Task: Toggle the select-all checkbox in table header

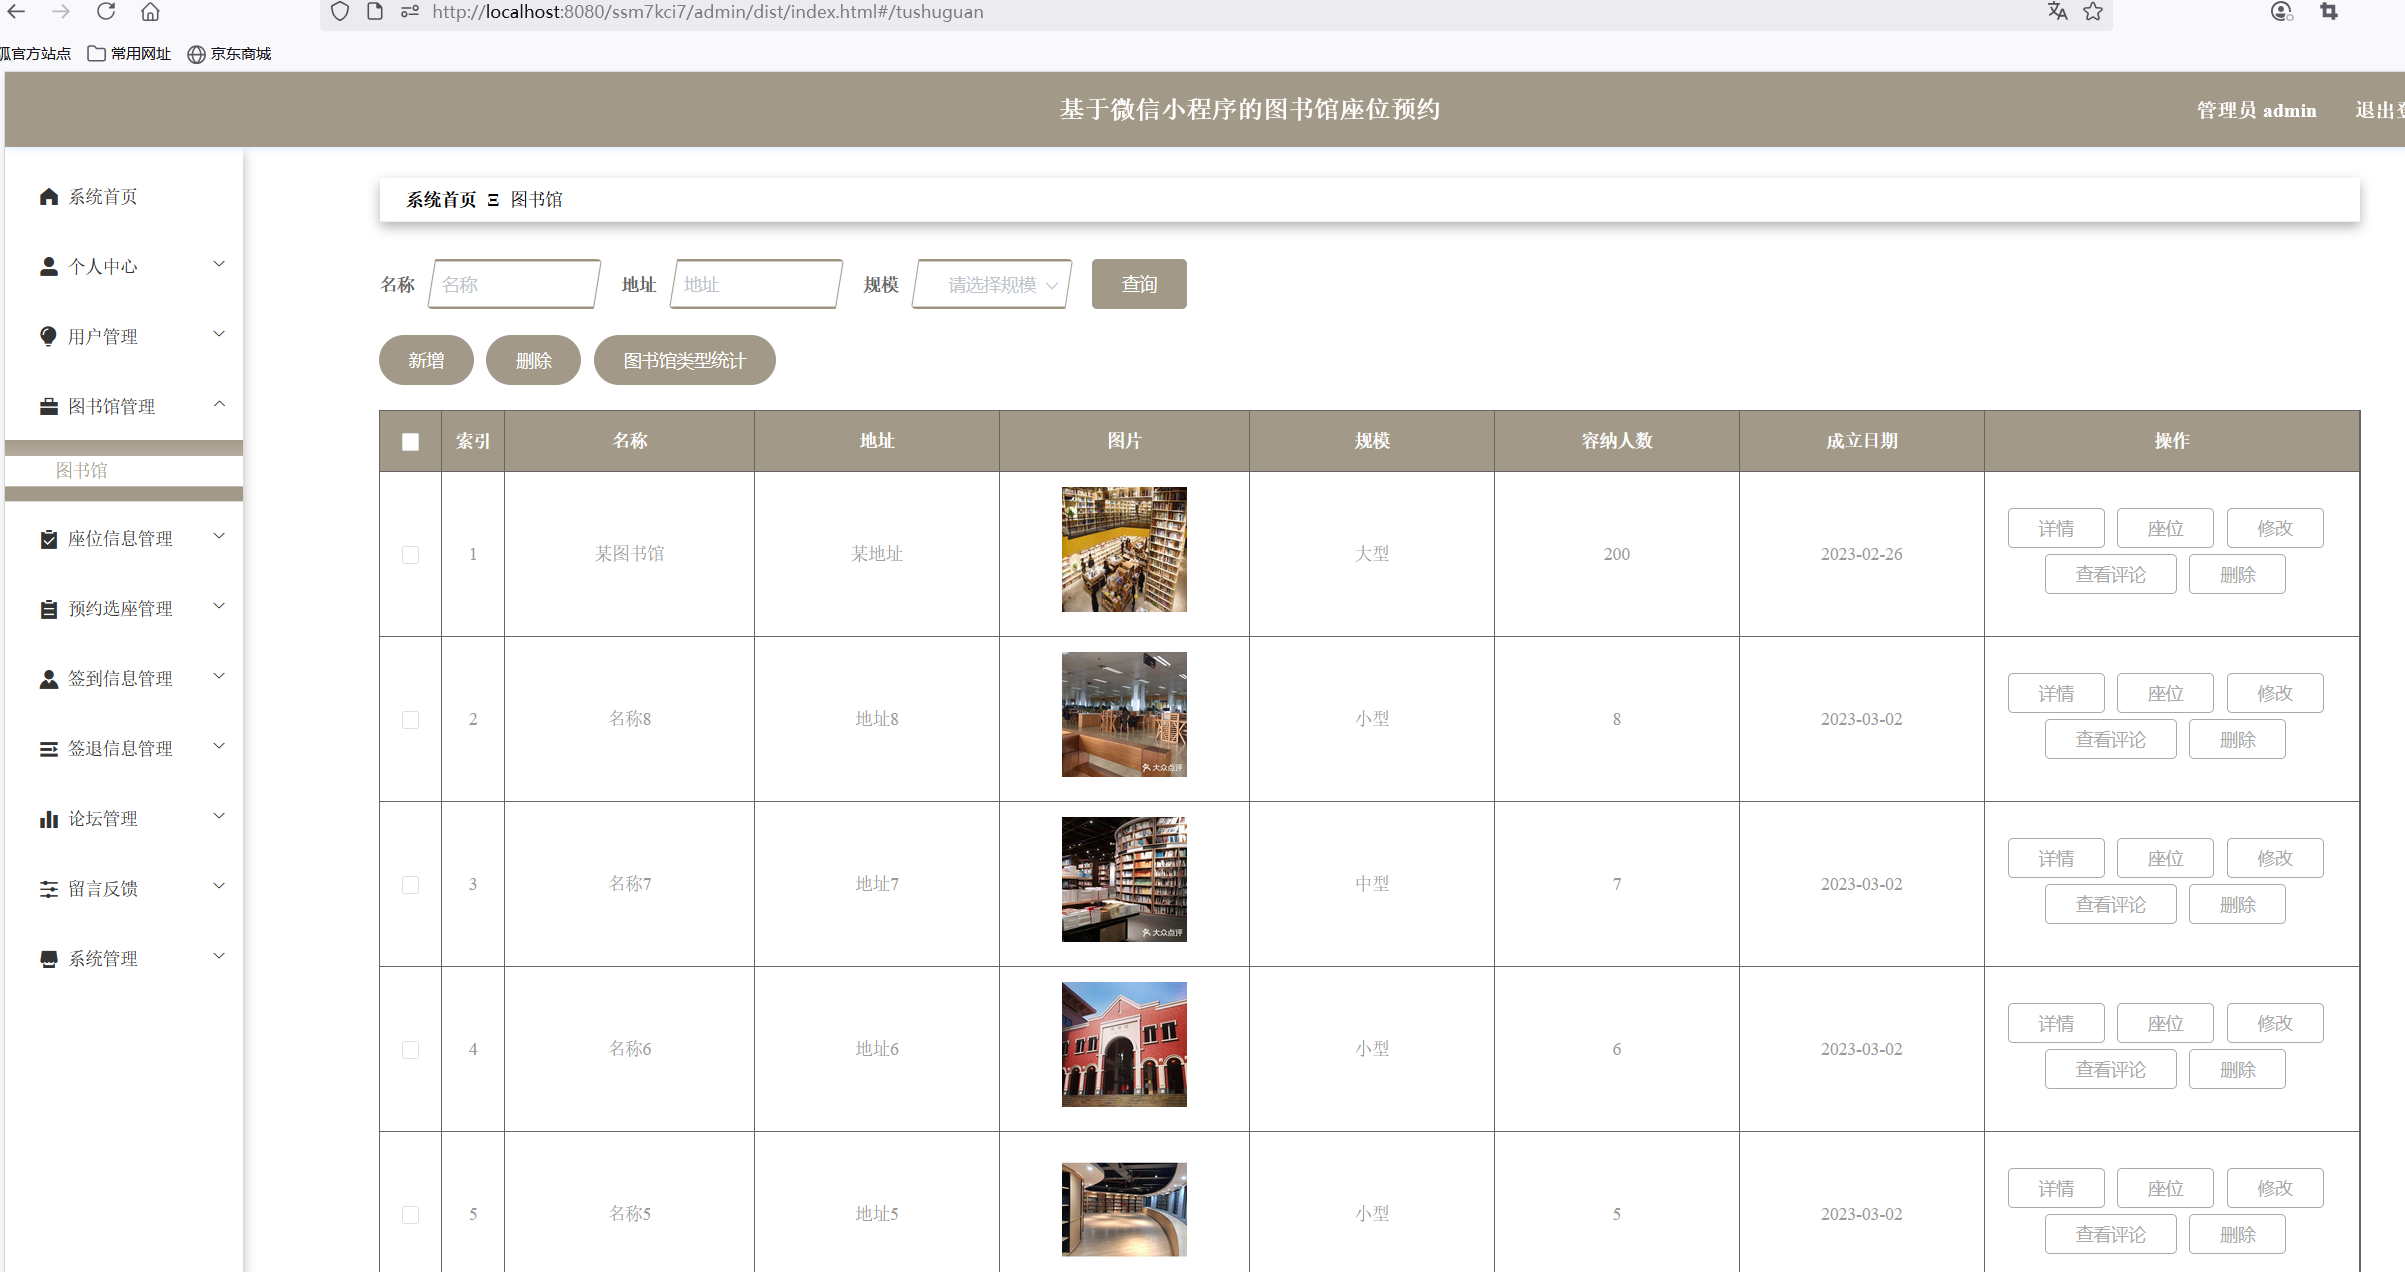Action: click(410, 442)
